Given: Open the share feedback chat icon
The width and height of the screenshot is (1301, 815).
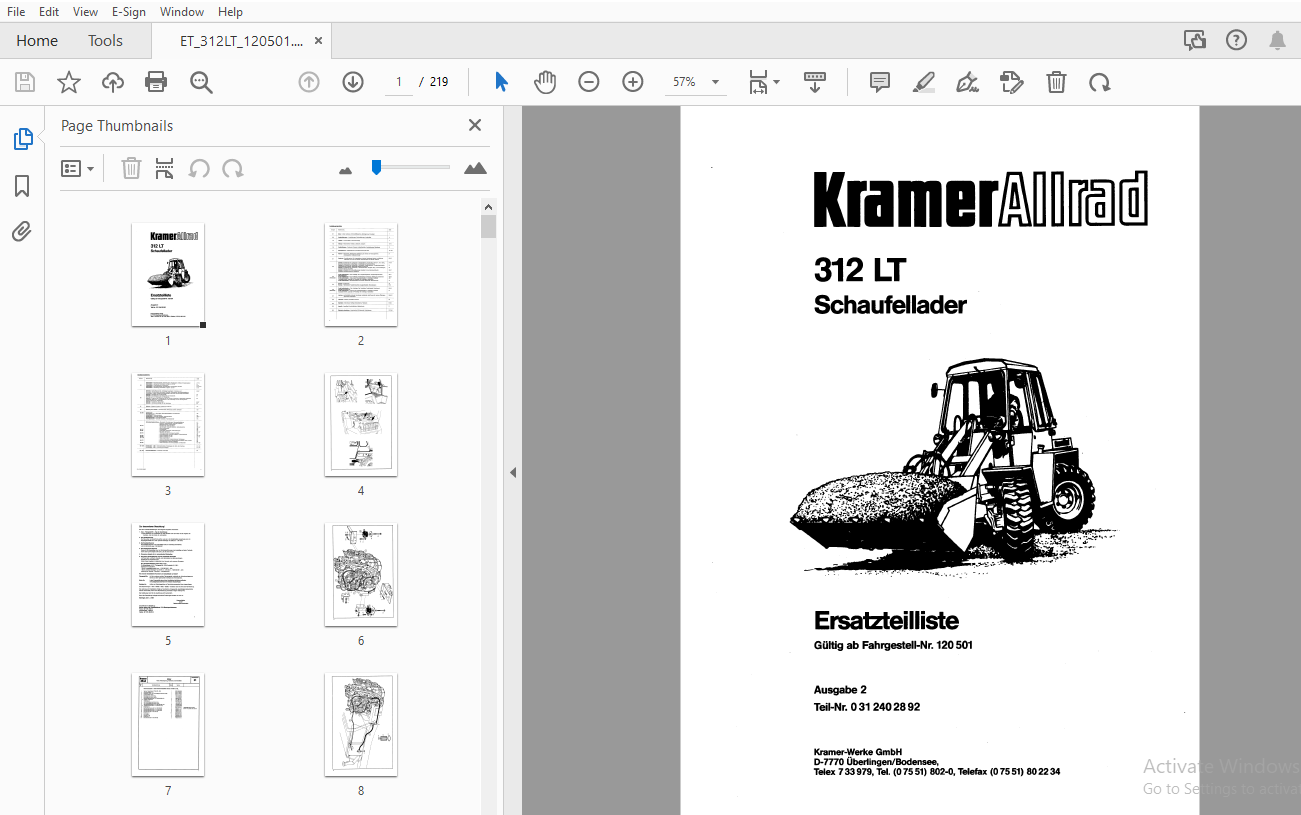Looking at the screenshot, I should [x=1195, y=40].
